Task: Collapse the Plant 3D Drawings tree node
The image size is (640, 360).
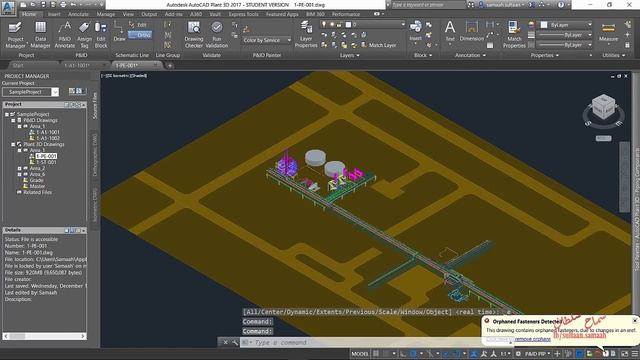Action: (x=13, y=144)
